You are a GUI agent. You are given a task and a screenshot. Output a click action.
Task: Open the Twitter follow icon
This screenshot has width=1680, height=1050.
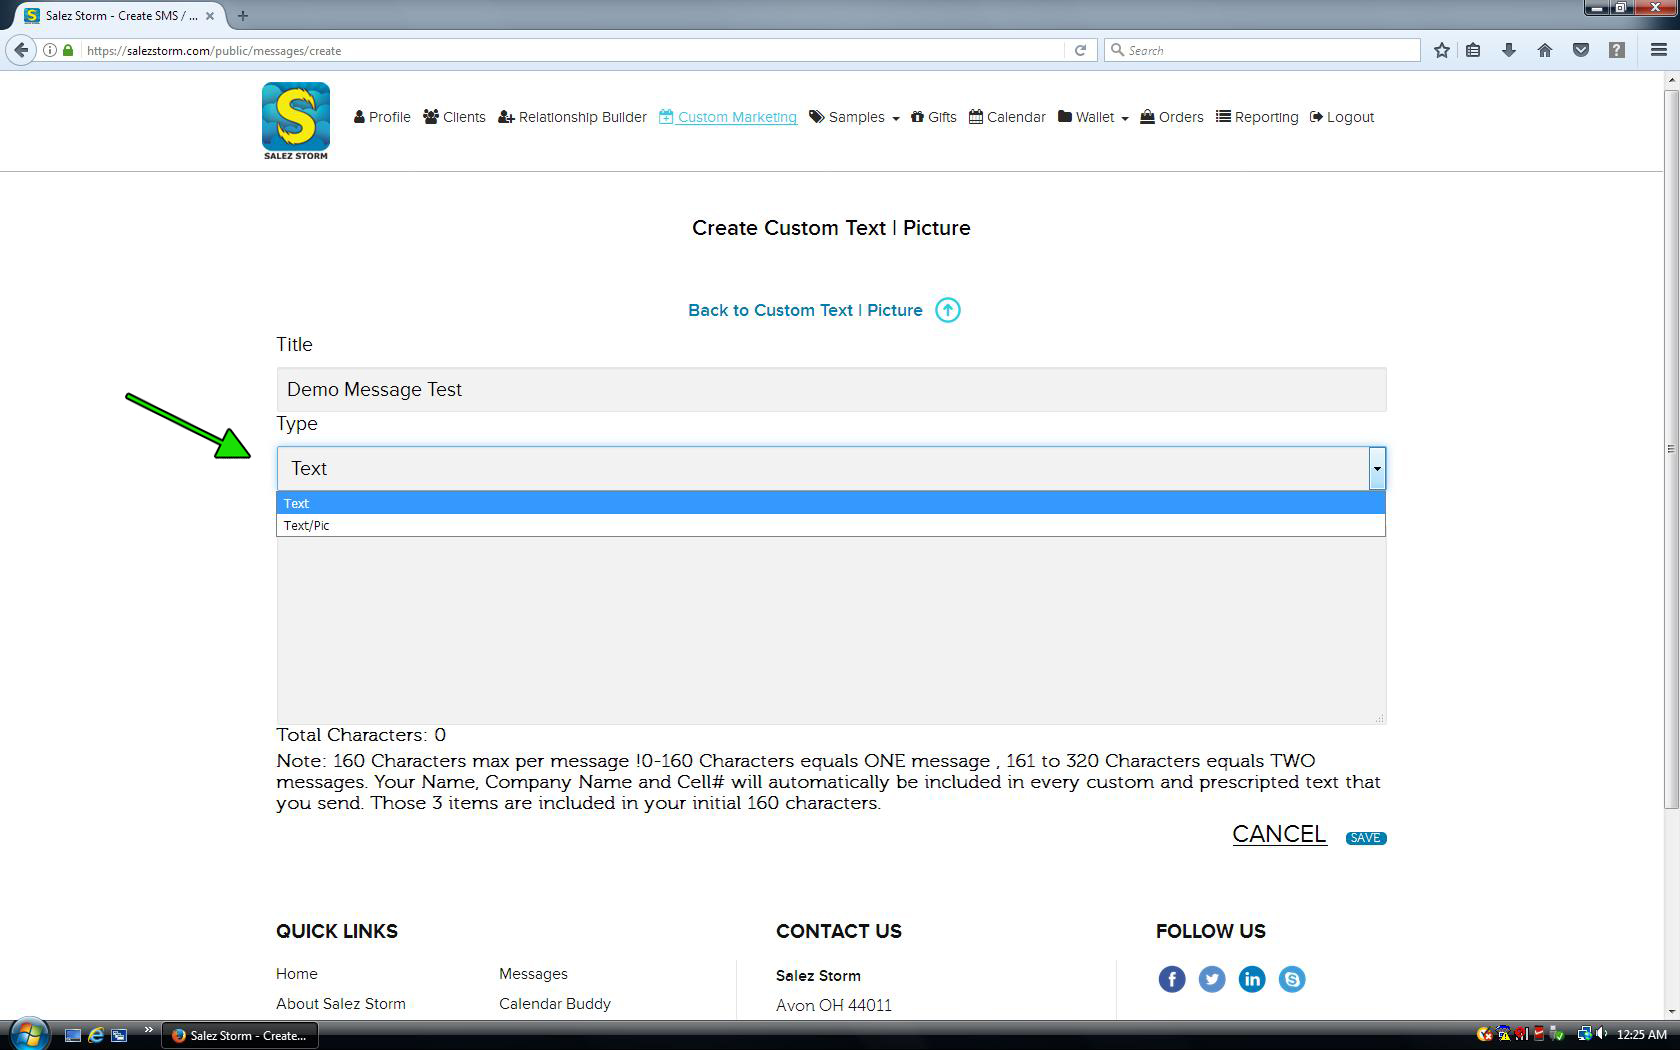[x=1211, y=979]
